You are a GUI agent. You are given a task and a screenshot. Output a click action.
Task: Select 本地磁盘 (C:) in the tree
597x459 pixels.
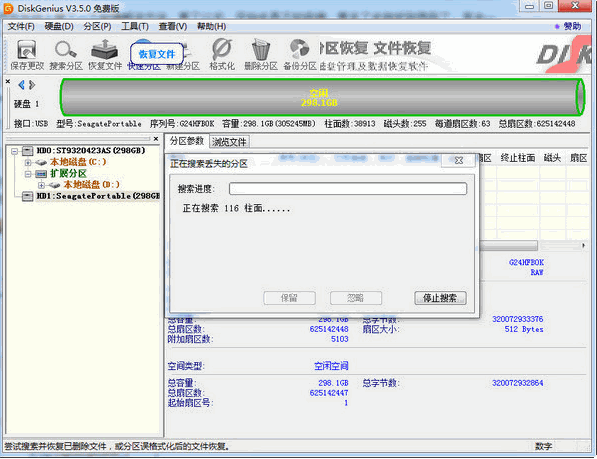click(78, 162)
